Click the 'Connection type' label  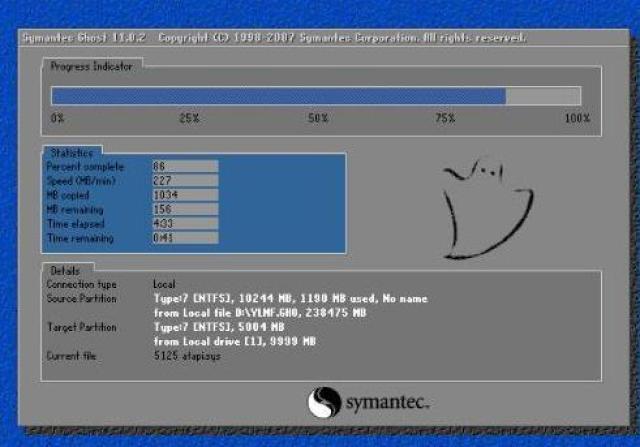tap(81, 284)
